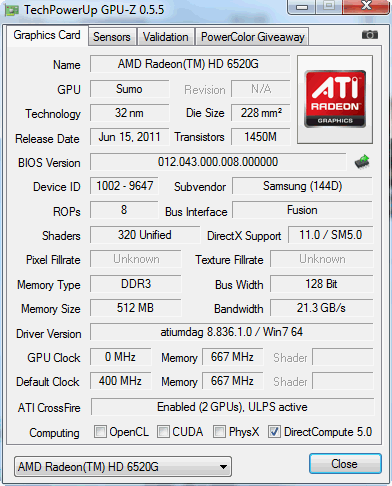The width and height of the screenshot is (392, 486).
Task: Toggle the CUDA checkbox
Action: click(163, 432)
